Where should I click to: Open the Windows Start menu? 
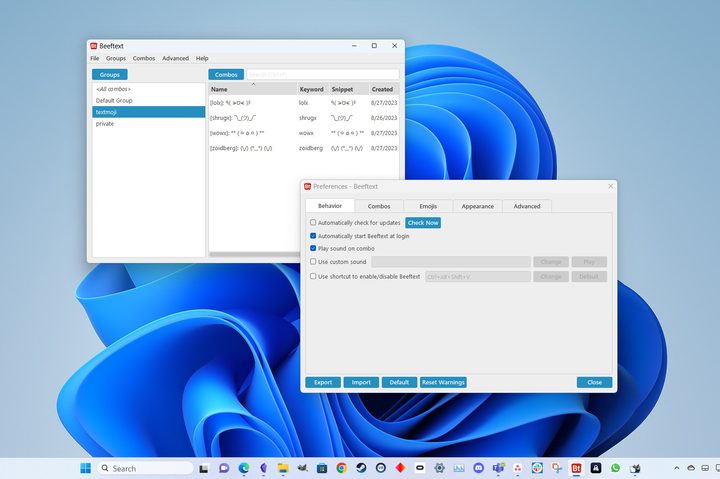click(85, 468)
